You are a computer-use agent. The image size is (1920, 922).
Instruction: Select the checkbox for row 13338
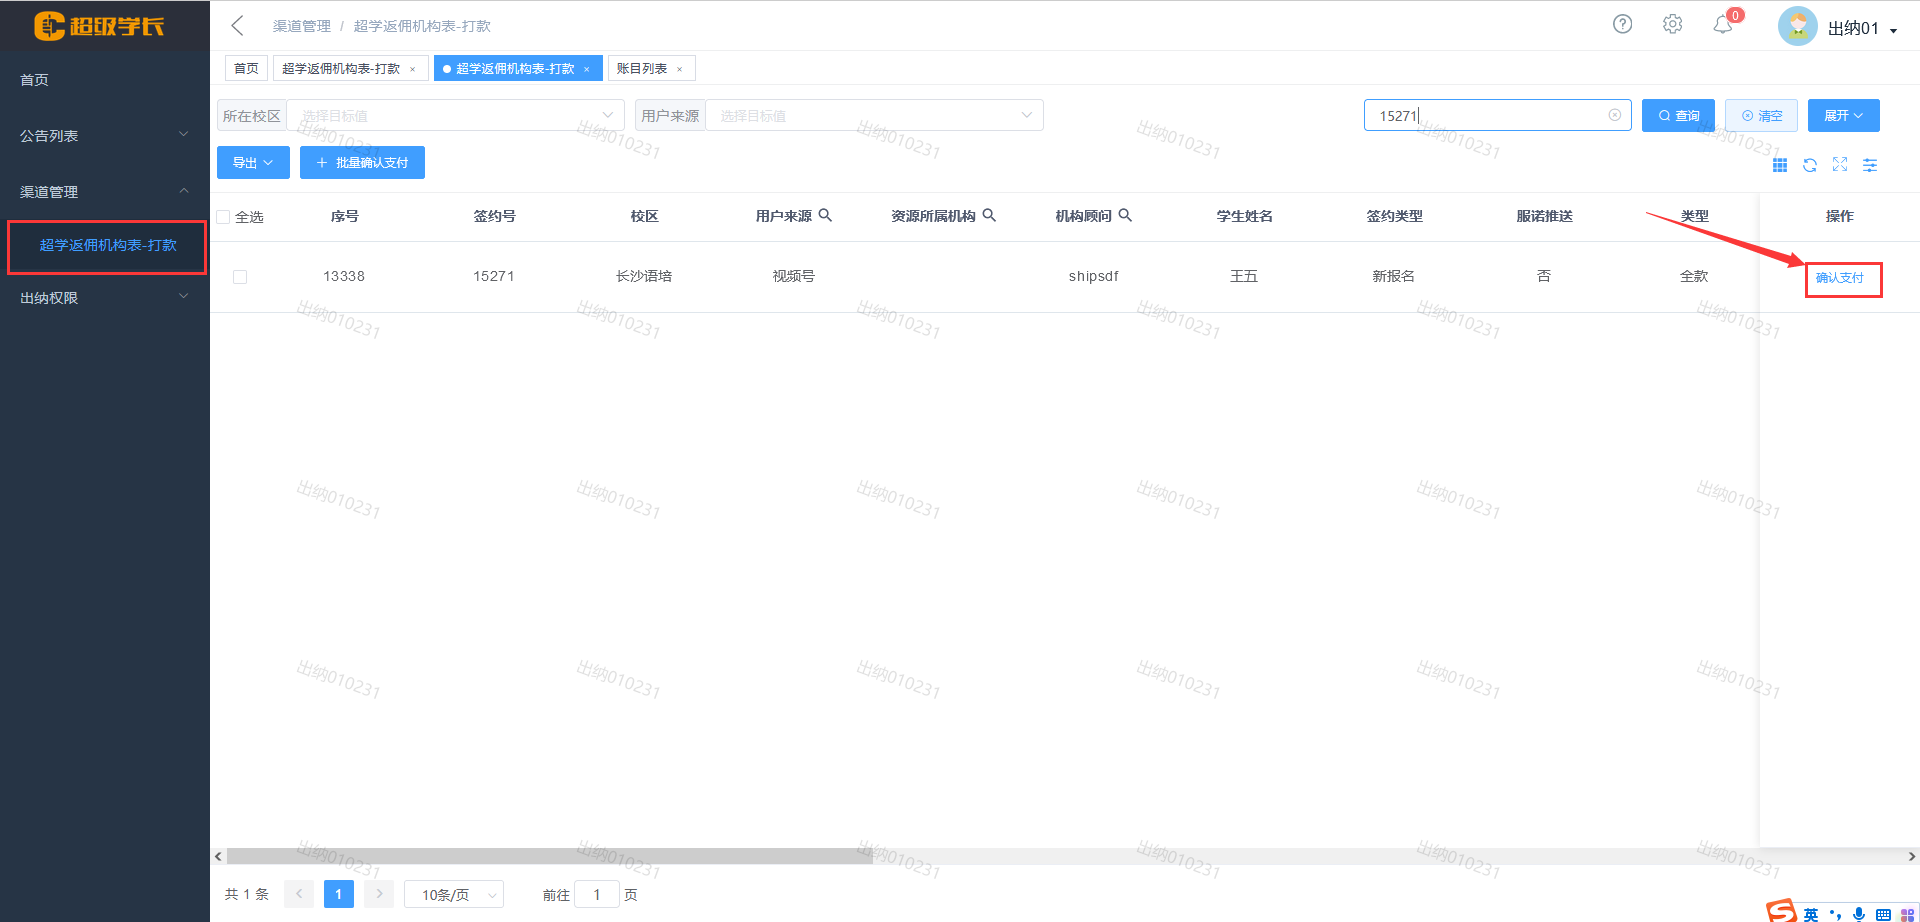click(x=240, y=277)
